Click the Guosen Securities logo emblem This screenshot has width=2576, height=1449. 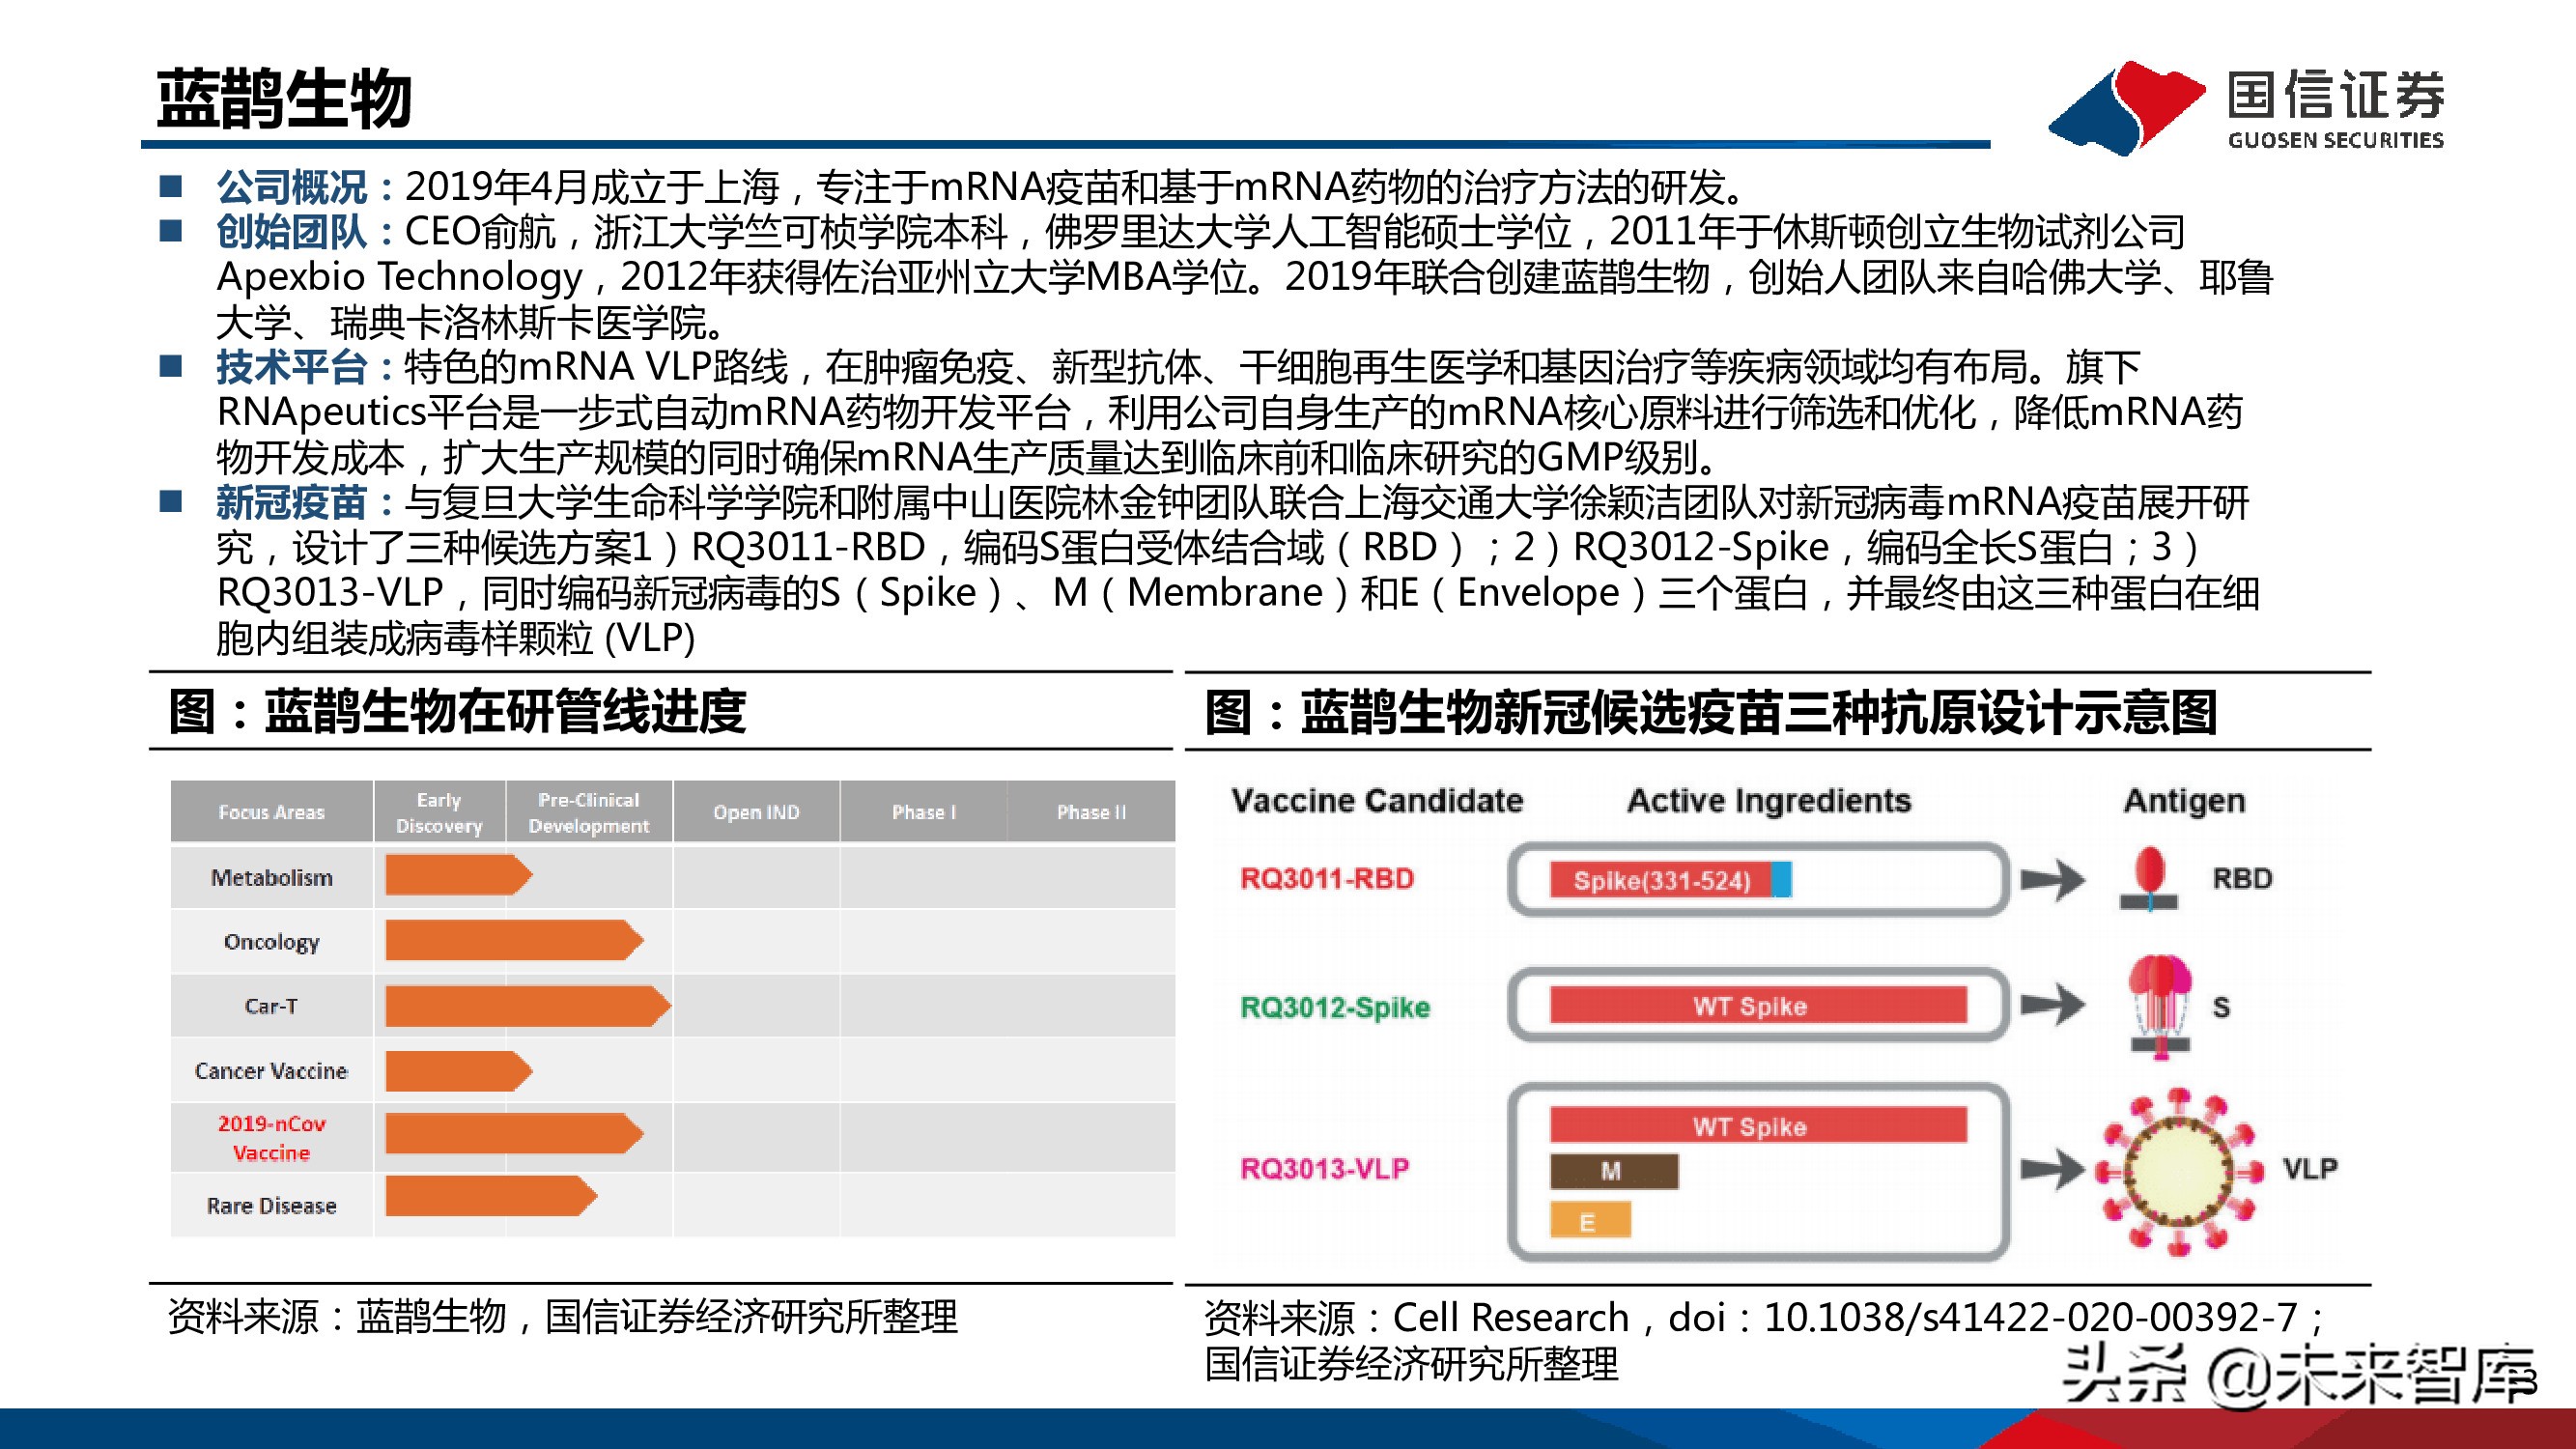point(2126,108)
